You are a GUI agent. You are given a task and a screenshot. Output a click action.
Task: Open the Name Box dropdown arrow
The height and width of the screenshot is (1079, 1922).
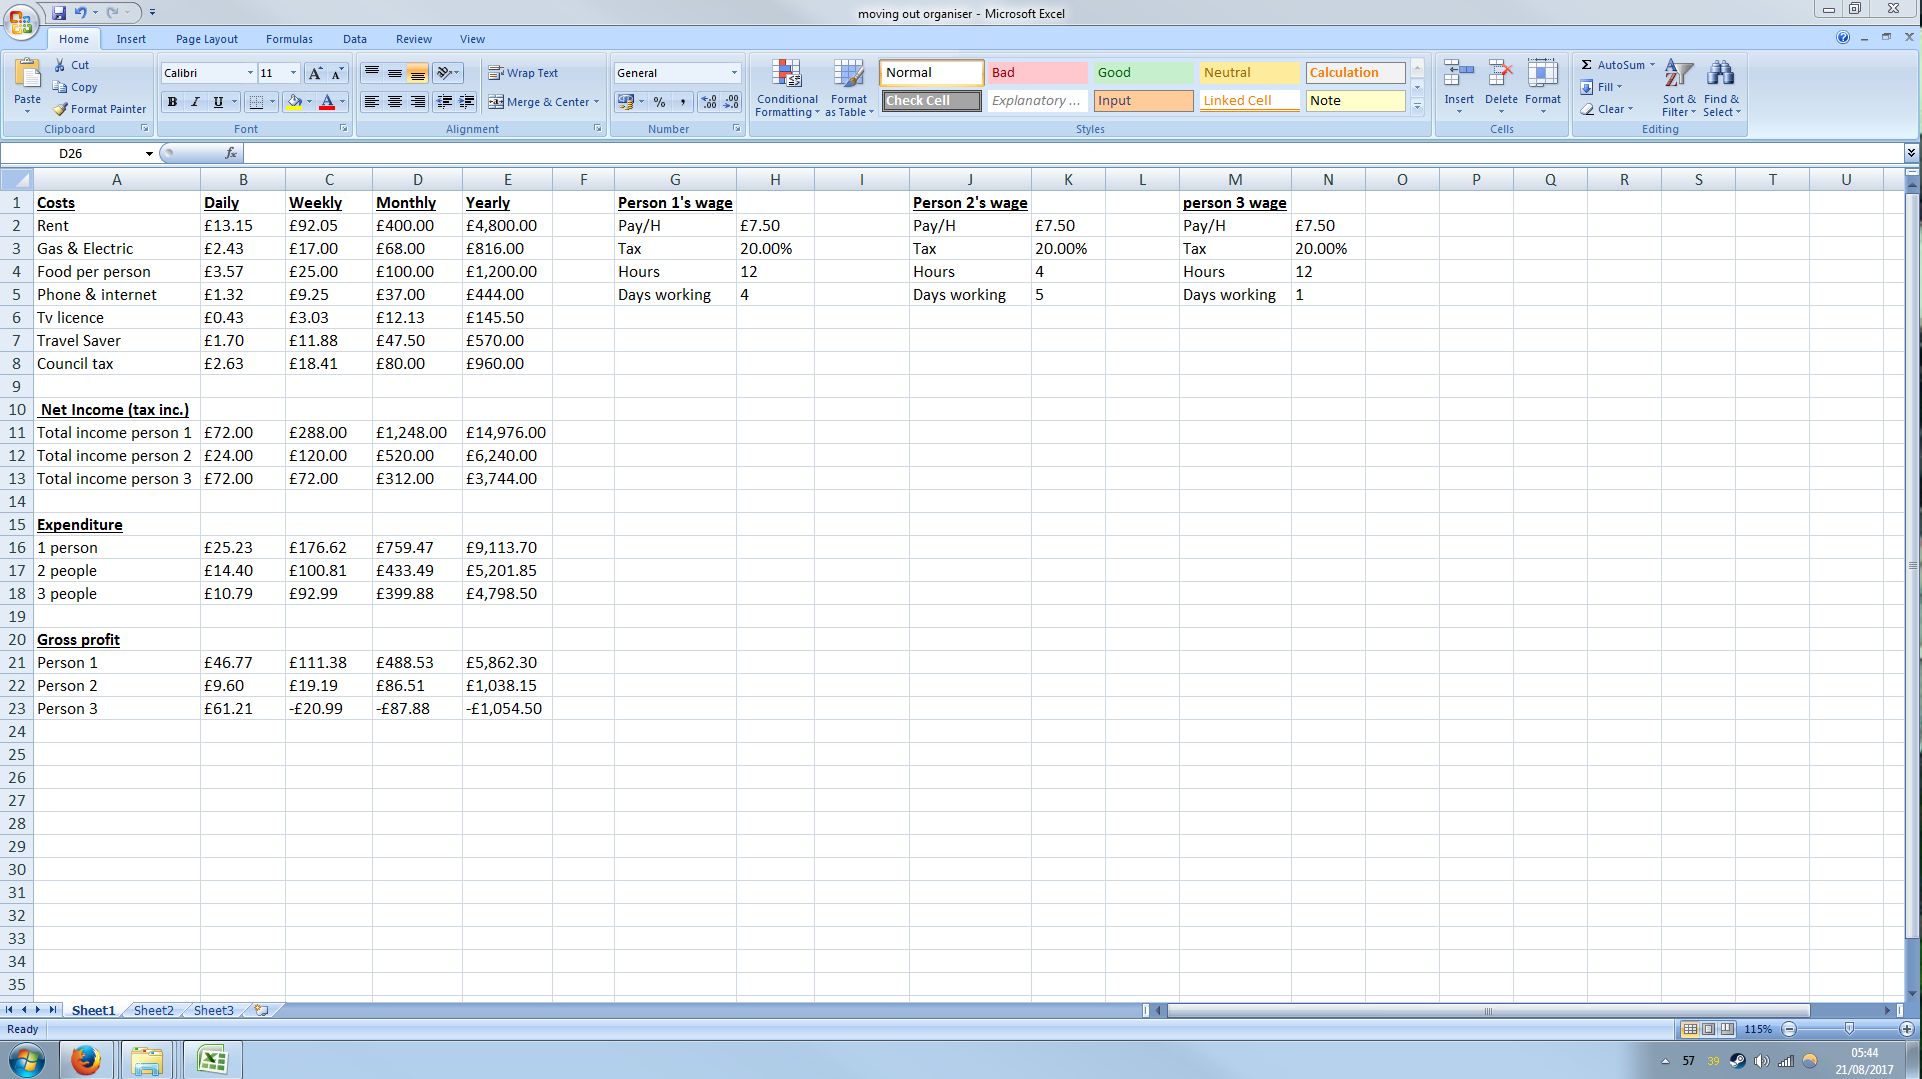coord(149,153)
